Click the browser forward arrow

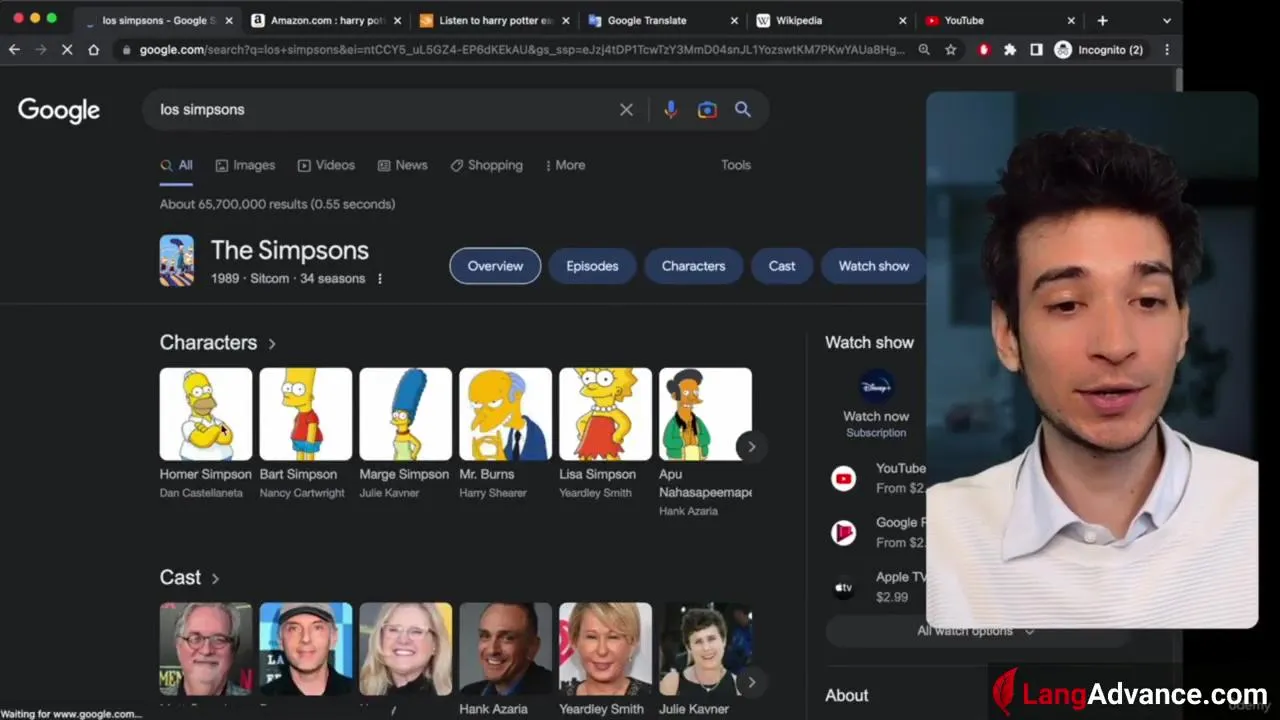click(41, 49)
